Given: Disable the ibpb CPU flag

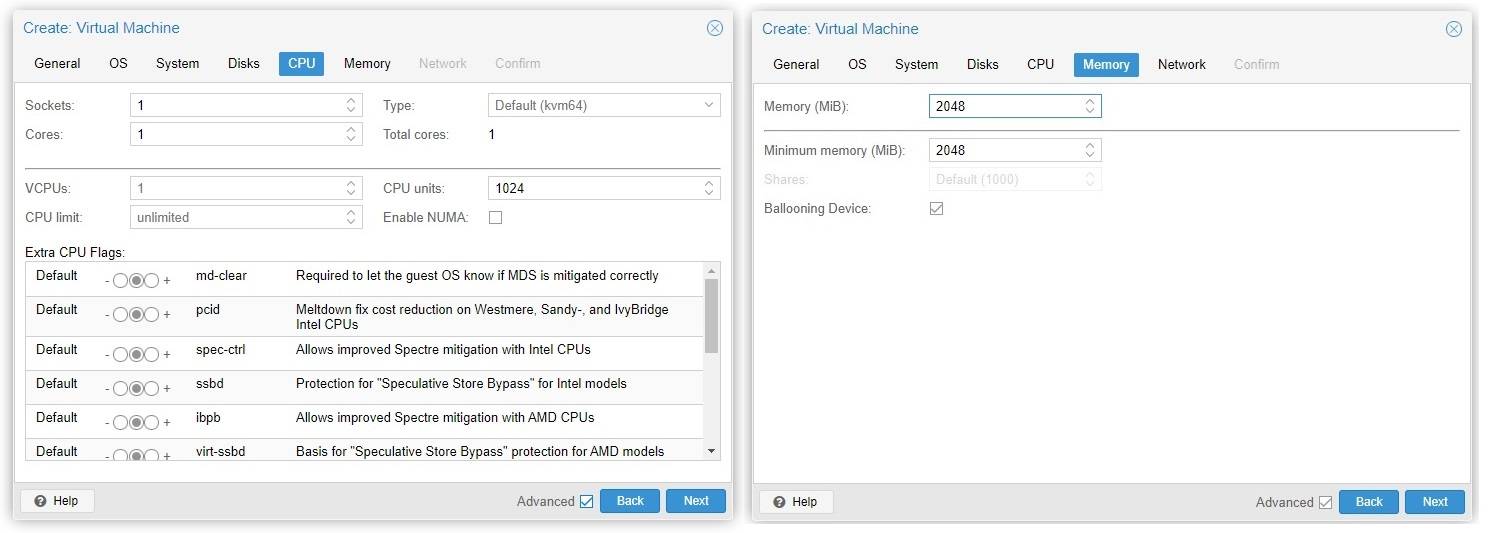Looking at the screenshot, I should (120, 423).
